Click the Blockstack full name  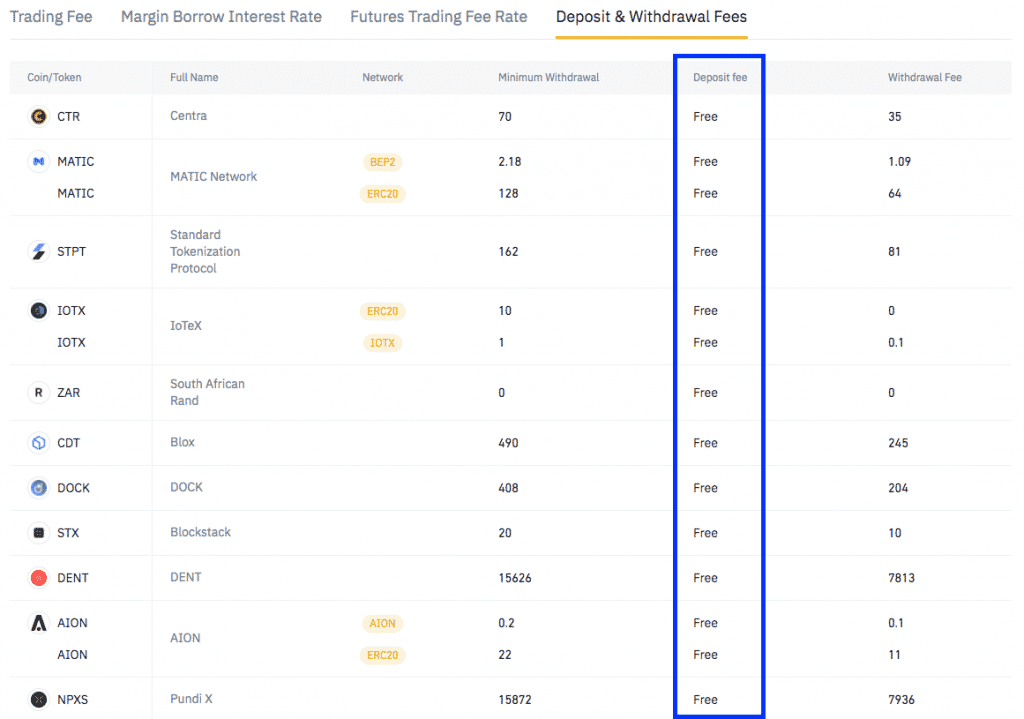(200, 532)
